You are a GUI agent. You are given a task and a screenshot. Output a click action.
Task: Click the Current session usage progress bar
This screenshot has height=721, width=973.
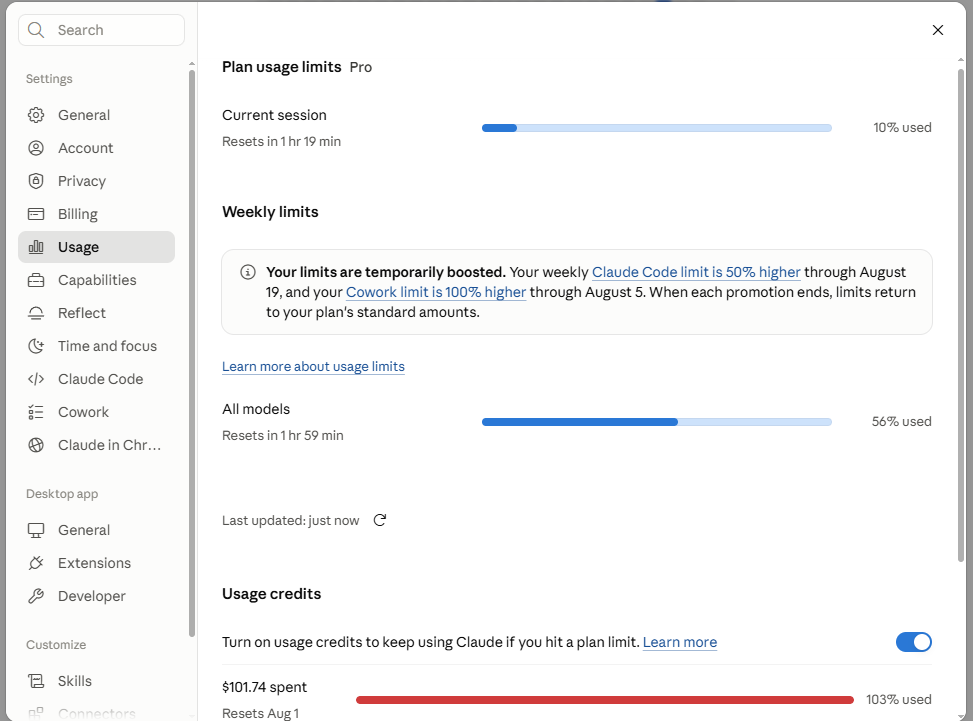(x=657, y=128)
